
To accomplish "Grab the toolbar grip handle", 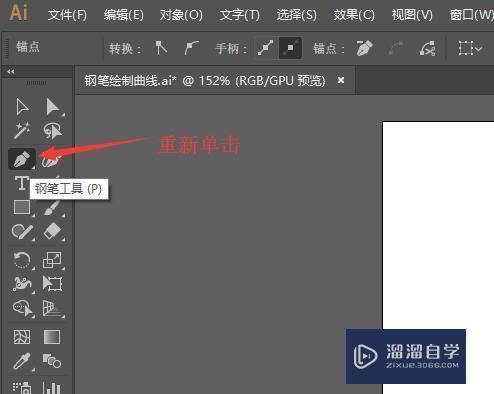I will click(36, 83).
